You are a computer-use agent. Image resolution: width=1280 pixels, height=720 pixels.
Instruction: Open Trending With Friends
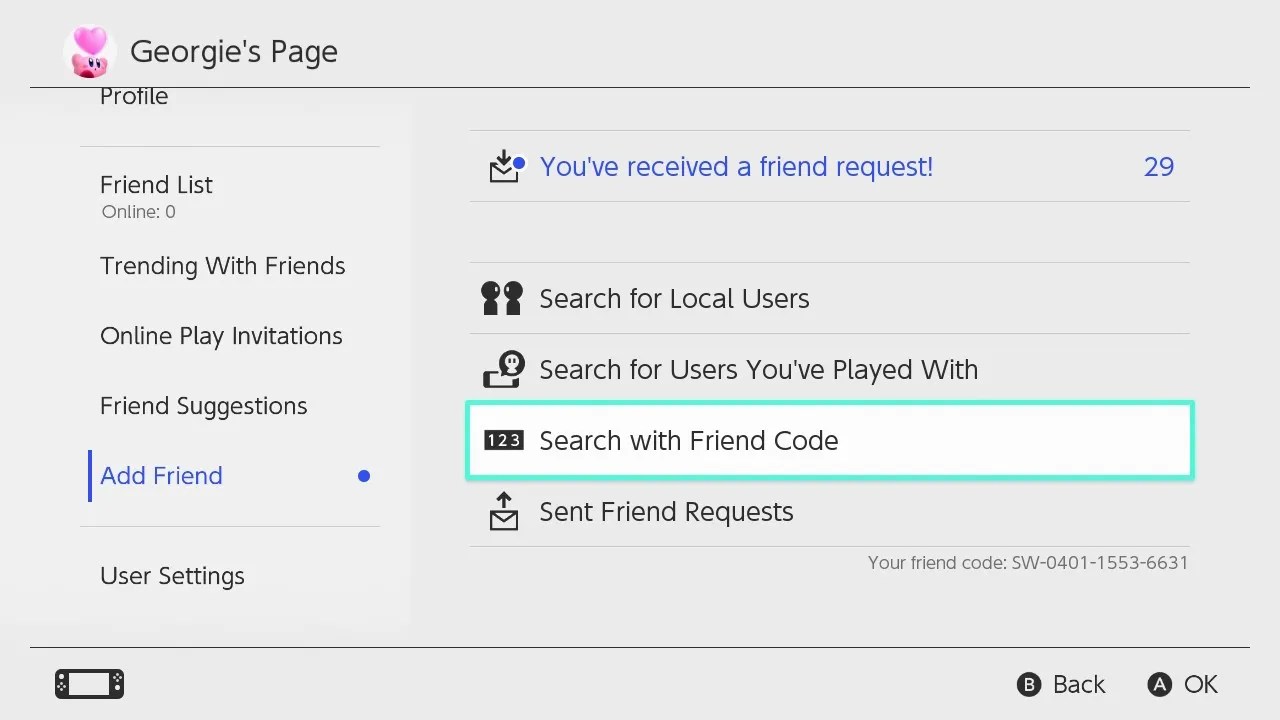click(x=222, y=266)
